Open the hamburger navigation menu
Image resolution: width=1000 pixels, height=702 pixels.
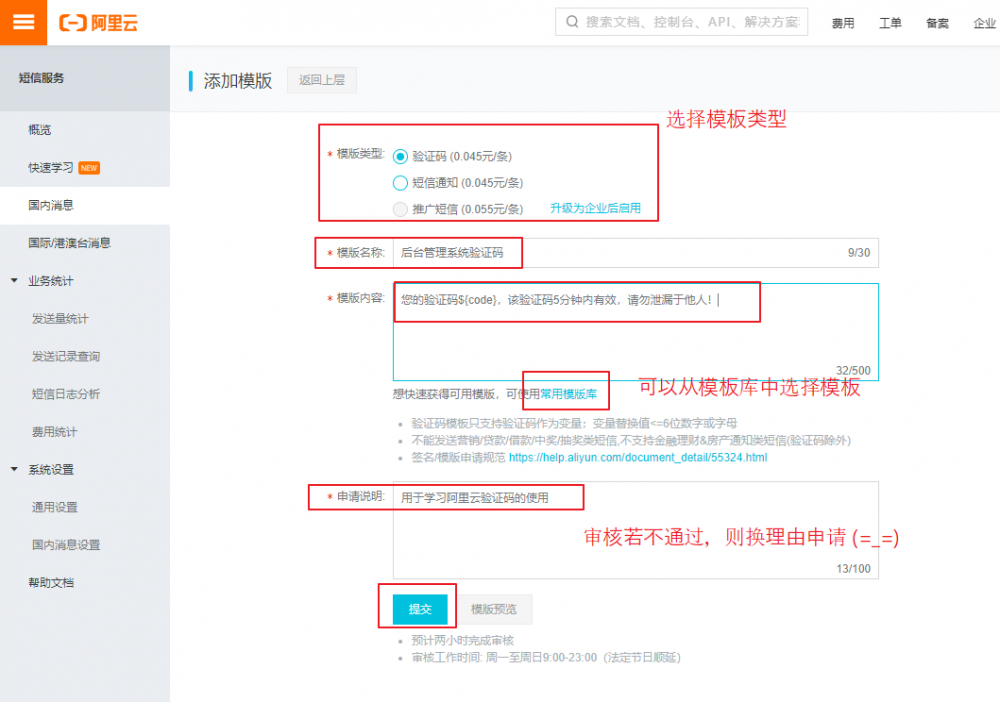(x=22, y=22)
